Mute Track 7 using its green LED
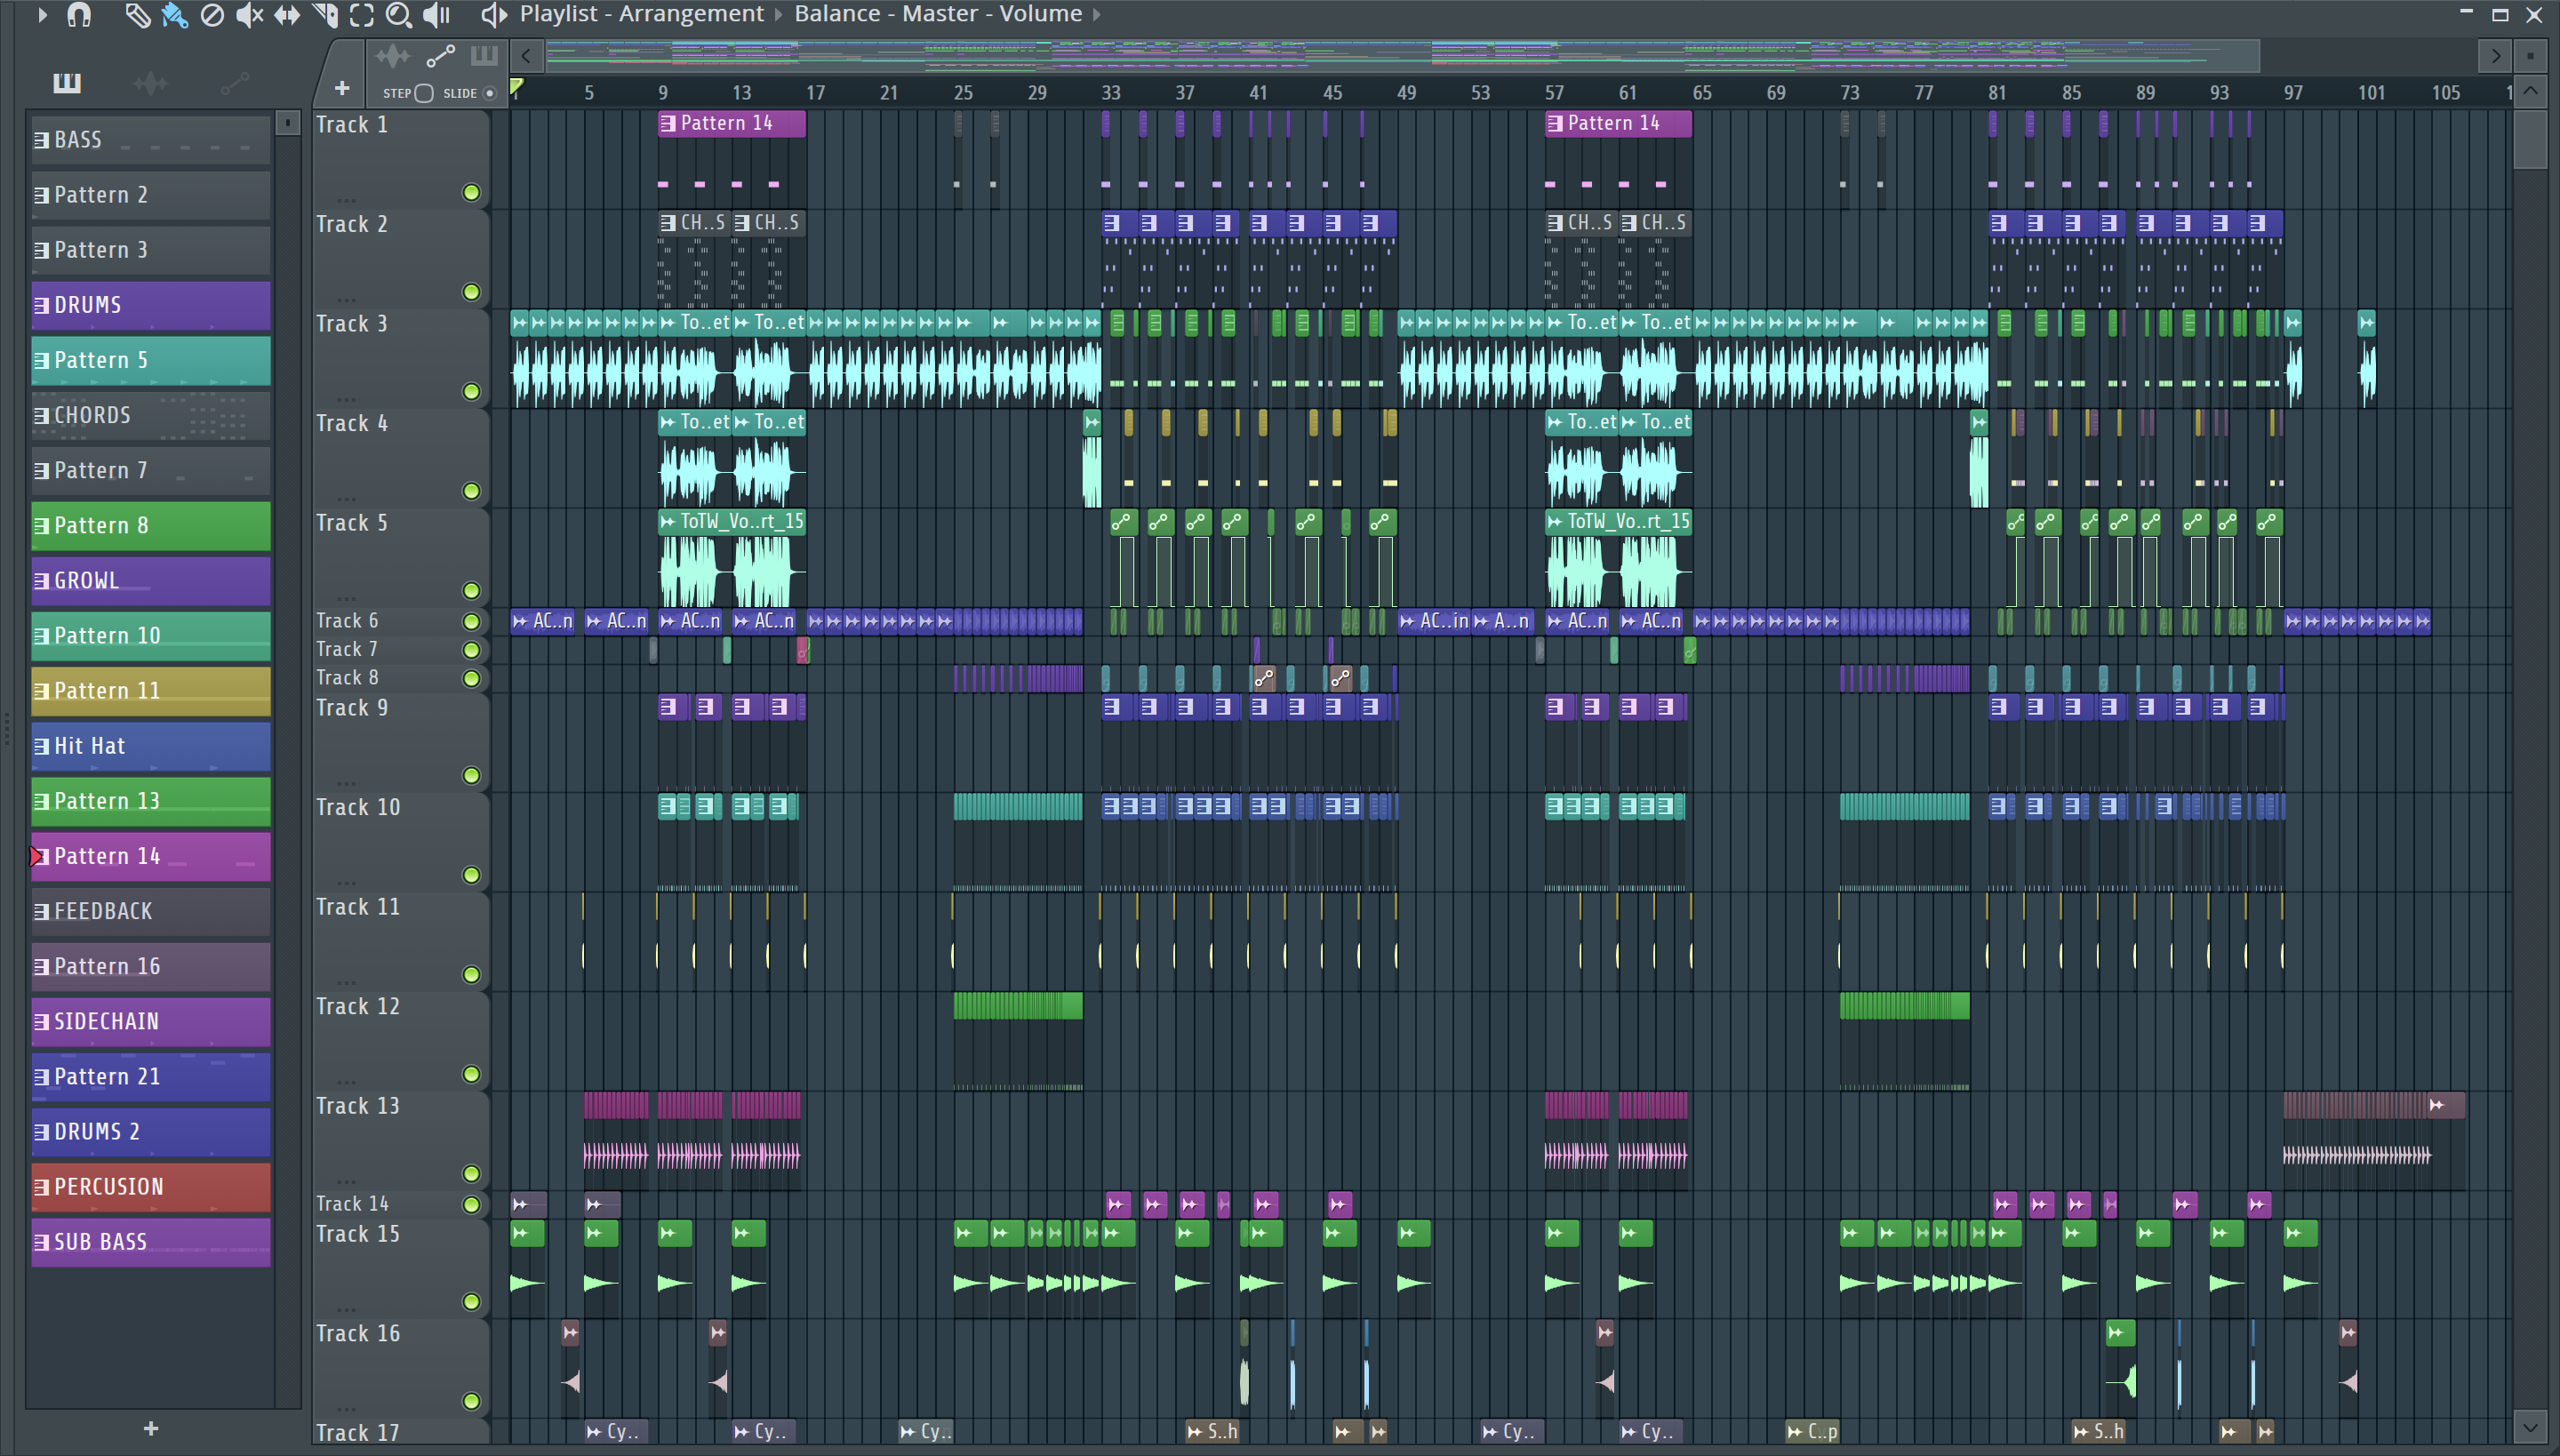Viewport: 2560px width, 1456px height. (471, 649)
